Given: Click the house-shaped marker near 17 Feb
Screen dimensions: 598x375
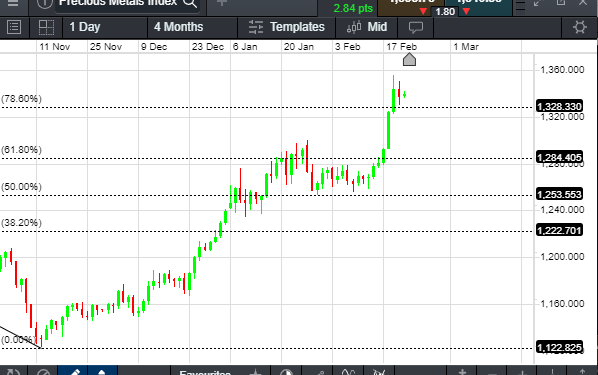Looking at the screenshot, I should 409,60.
